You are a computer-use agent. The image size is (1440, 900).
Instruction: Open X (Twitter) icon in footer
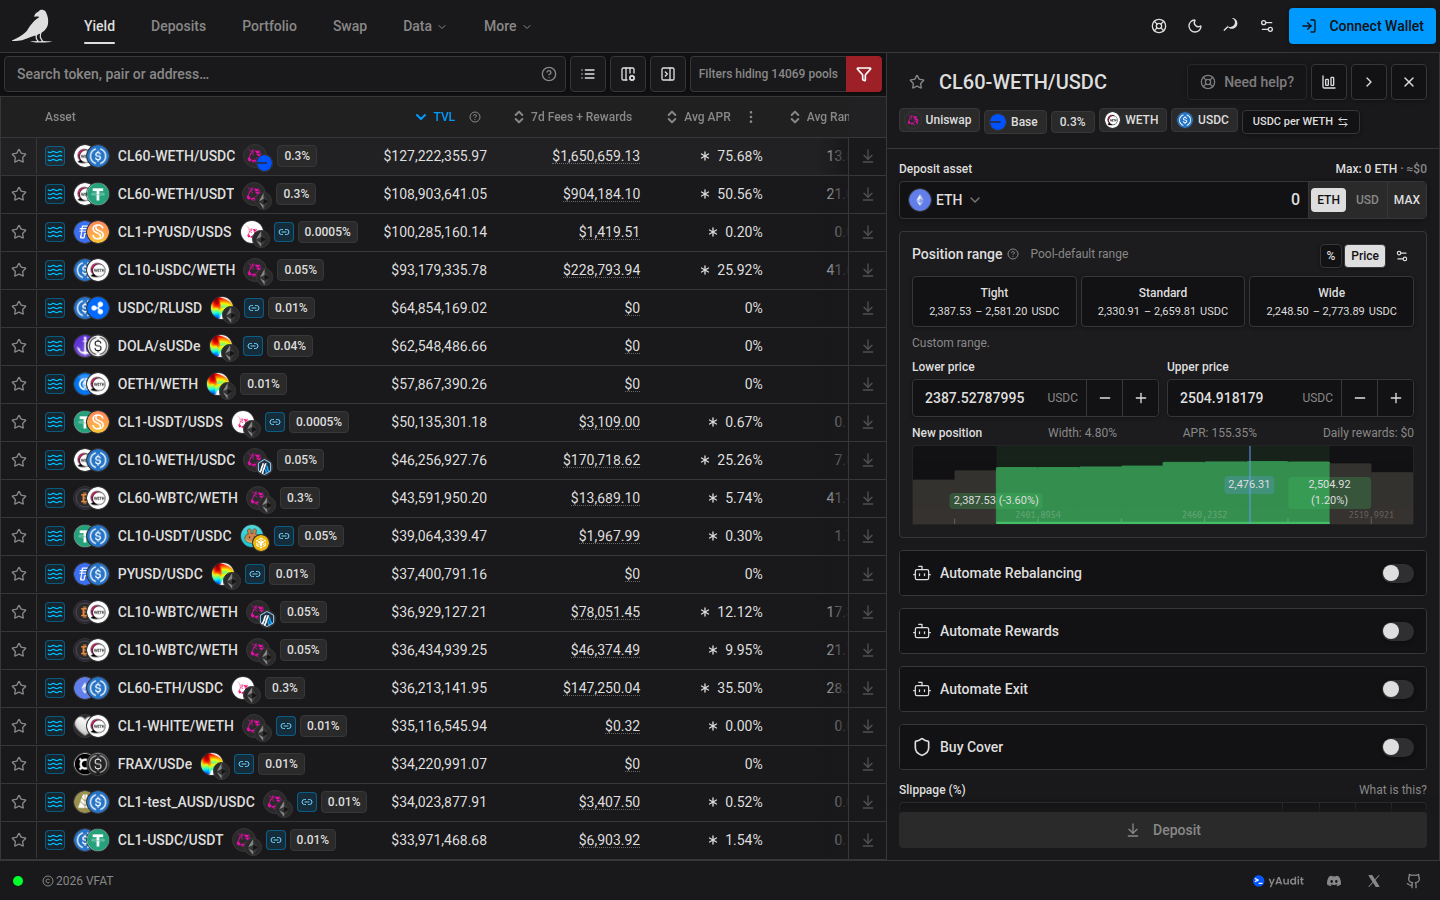click(1374, 881)
